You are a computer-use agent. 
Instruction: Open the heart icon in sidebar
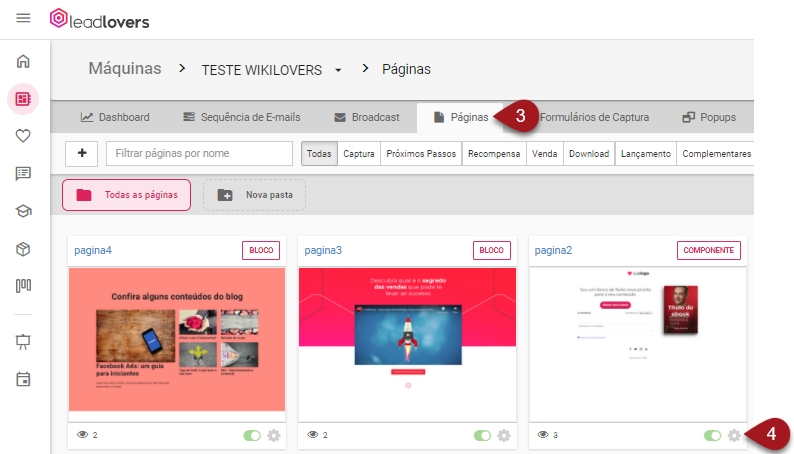point(23,136)
